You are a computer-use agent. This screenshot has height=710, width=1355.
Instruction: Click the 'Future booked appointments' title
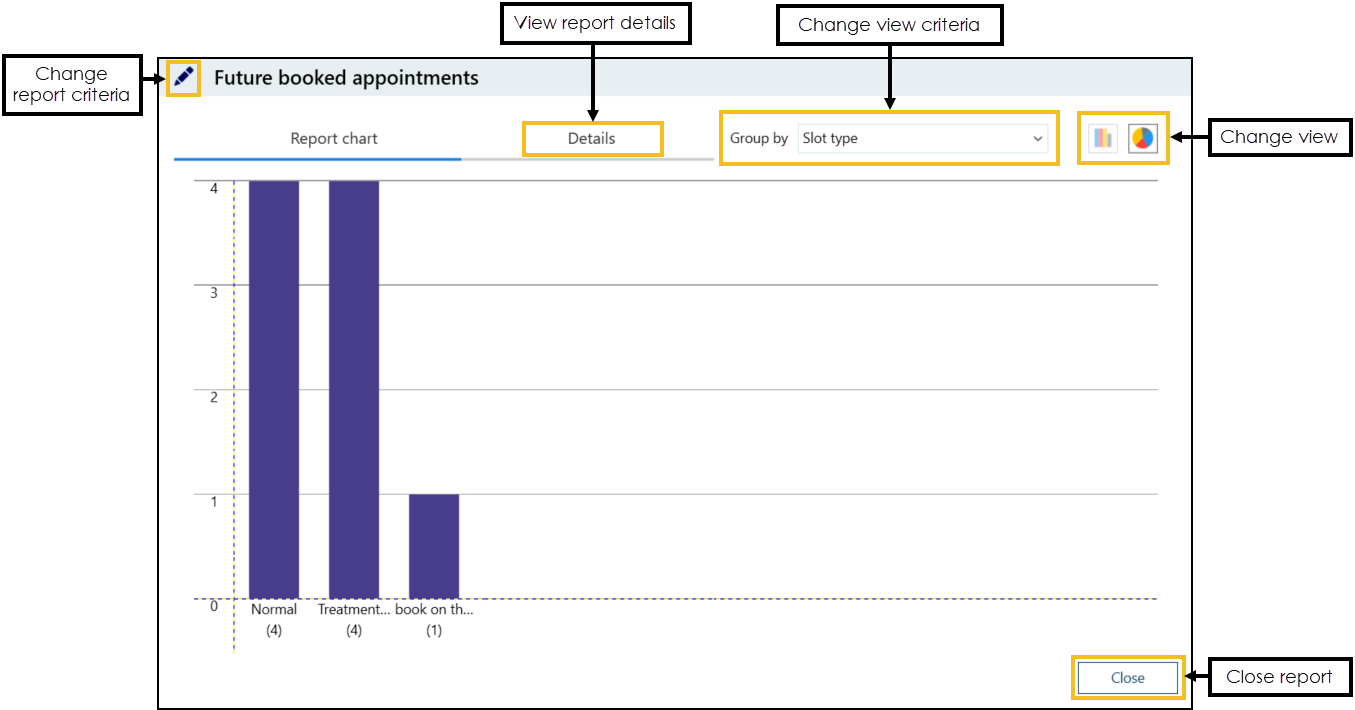[346, 78]
